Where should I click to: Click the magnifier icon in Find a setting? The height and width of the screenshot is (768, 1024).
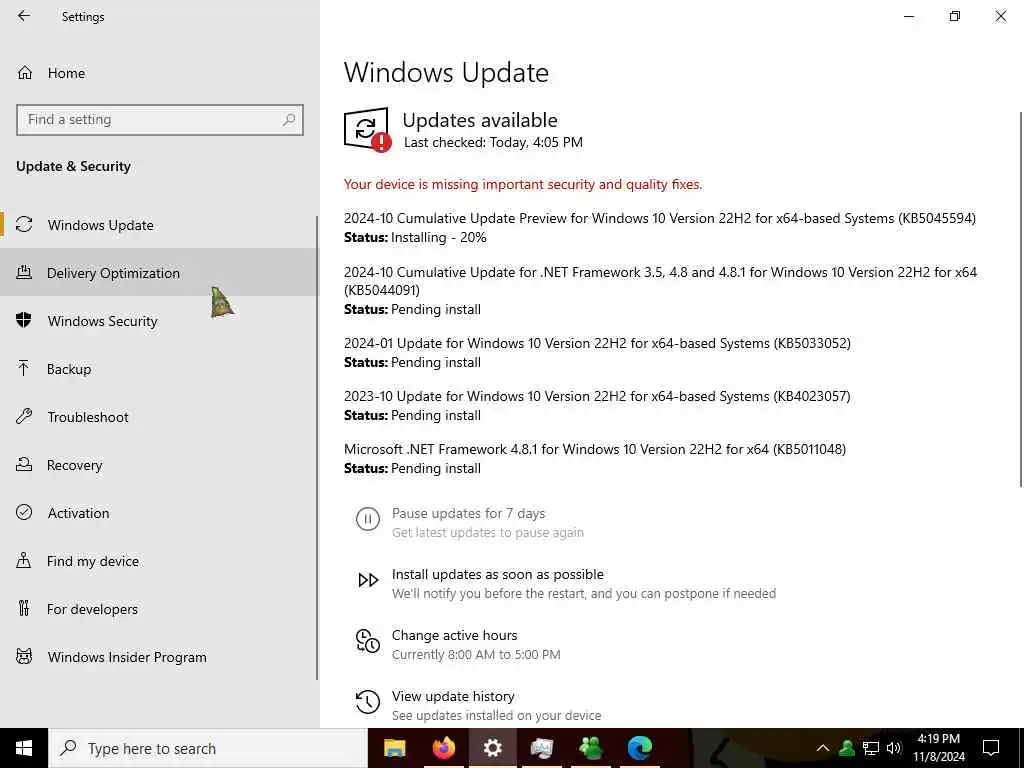tap(289, 120)
